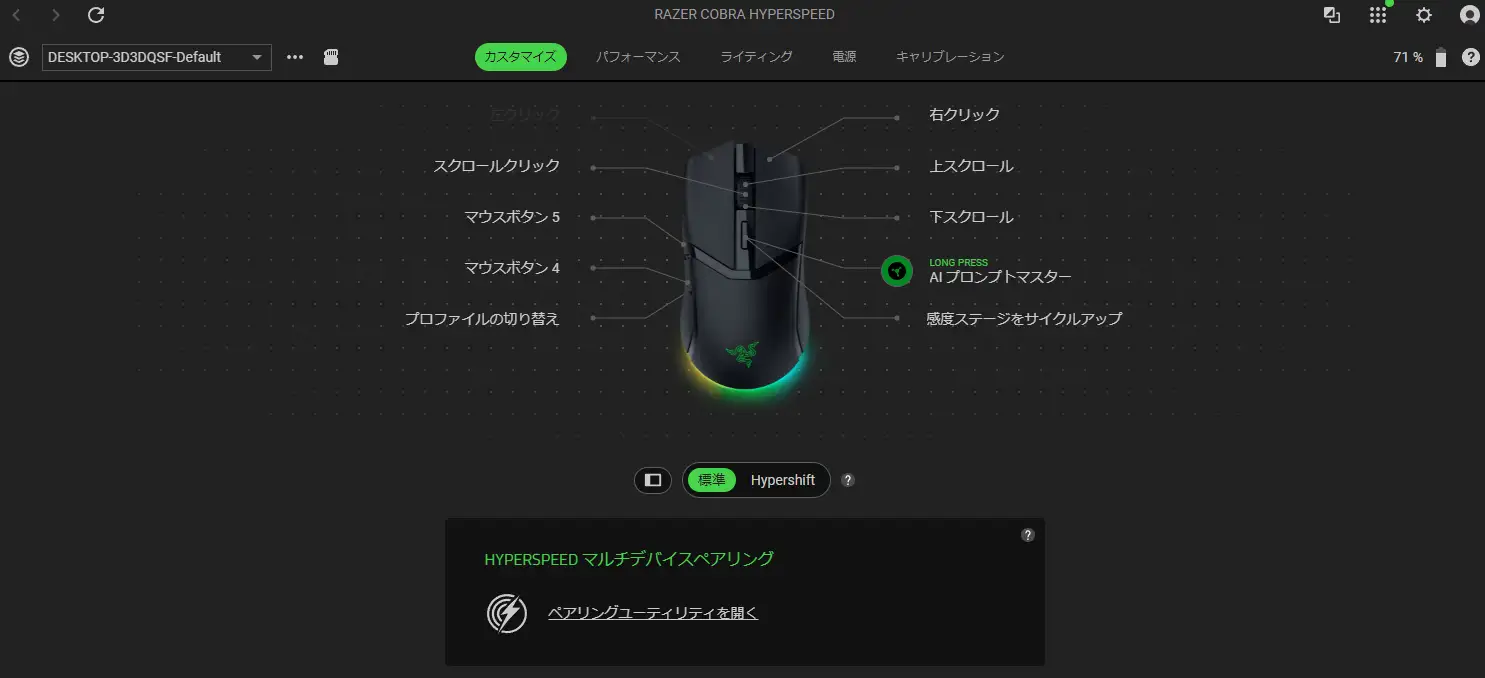Switch to Hypershift mode
This screenshot has height=678, width=1485.
[x=783, y=480]
